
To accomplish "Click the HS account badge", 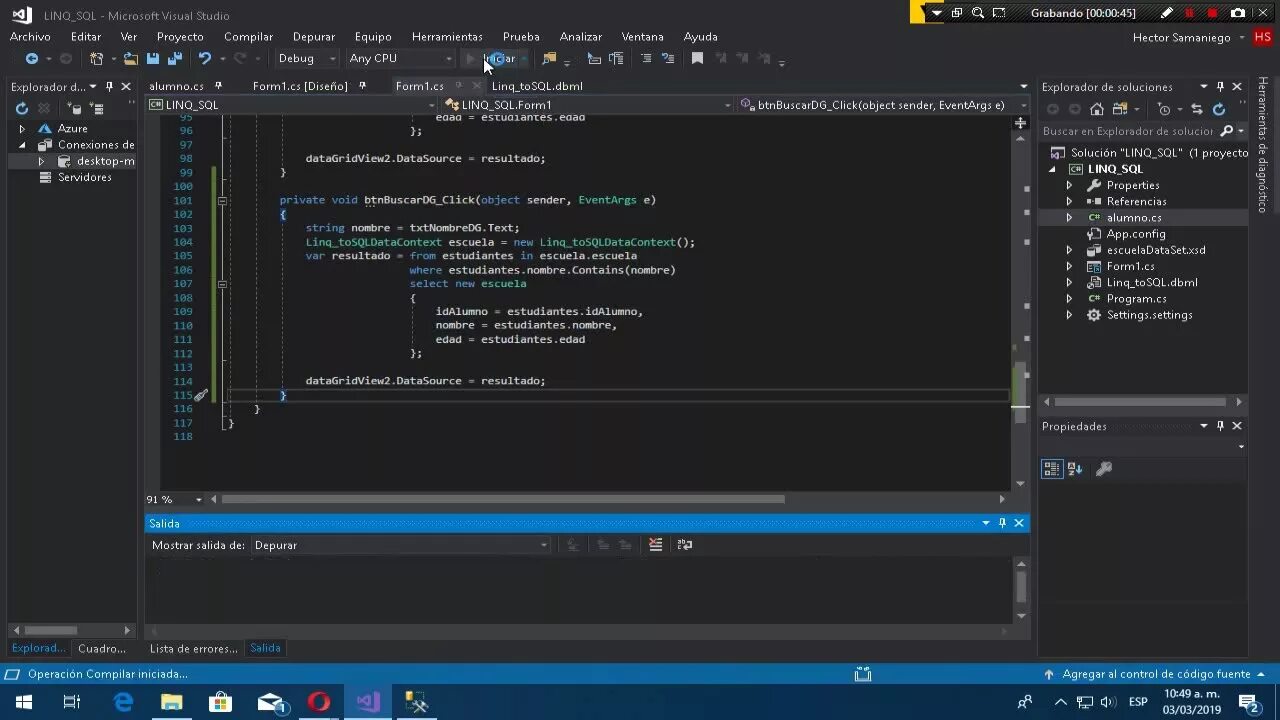I will 1263,37.
